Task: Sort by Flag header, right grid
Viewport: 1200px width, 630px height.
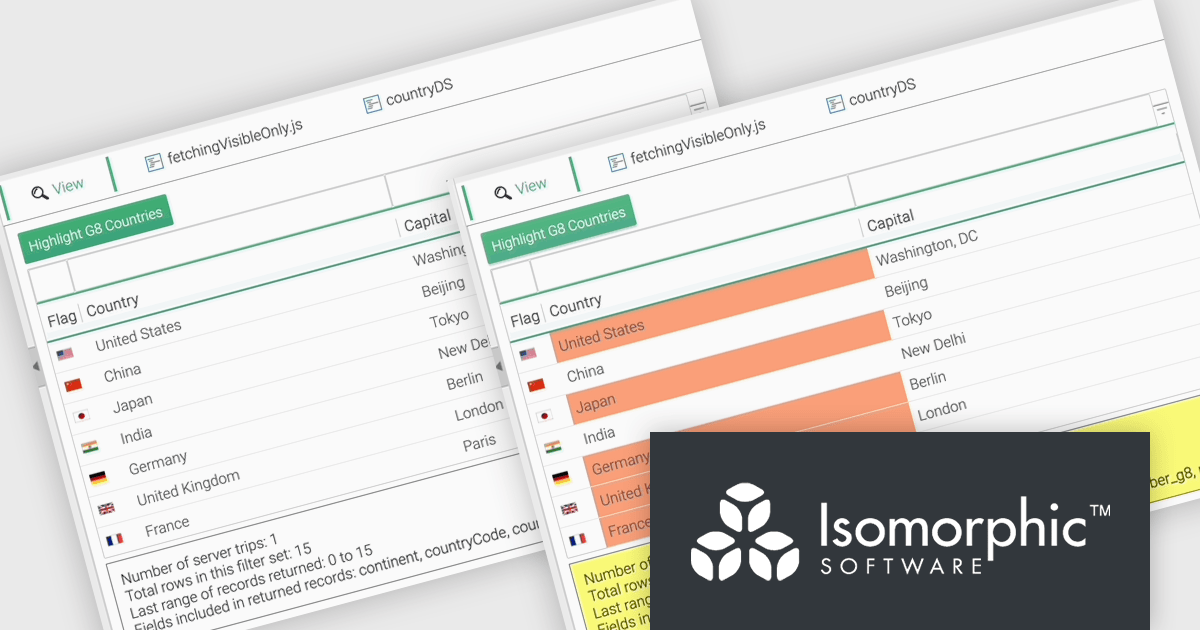Action: tap(525, 320)
